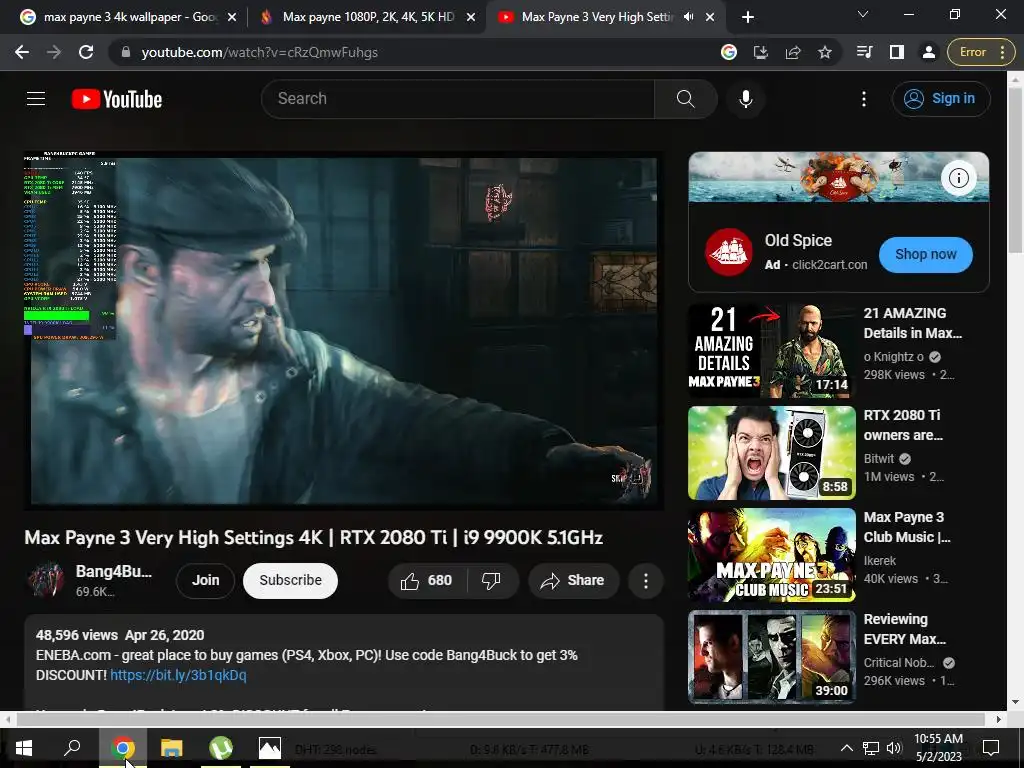Close the Max payne 1080P tab
1024x768 pixels.
471,17
